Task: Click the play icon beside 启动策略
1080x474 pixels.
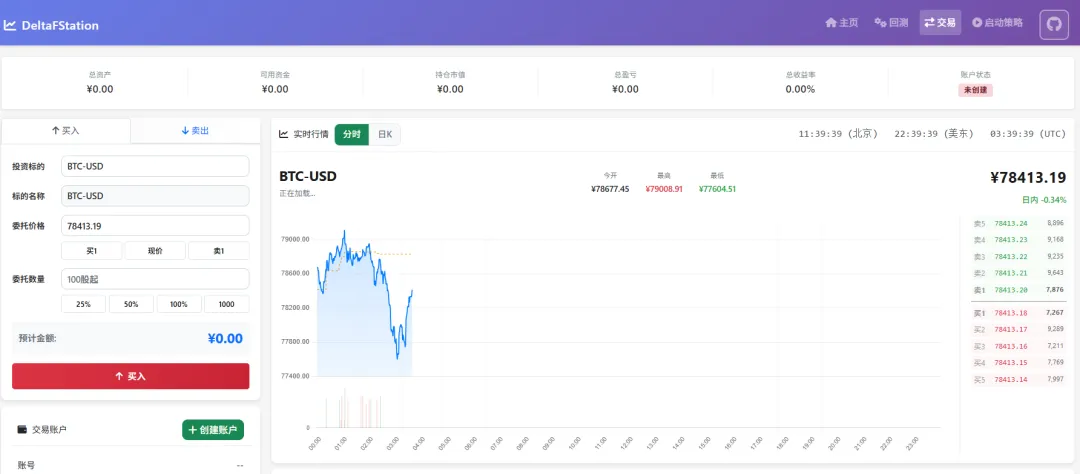Action: coord(977,23)
